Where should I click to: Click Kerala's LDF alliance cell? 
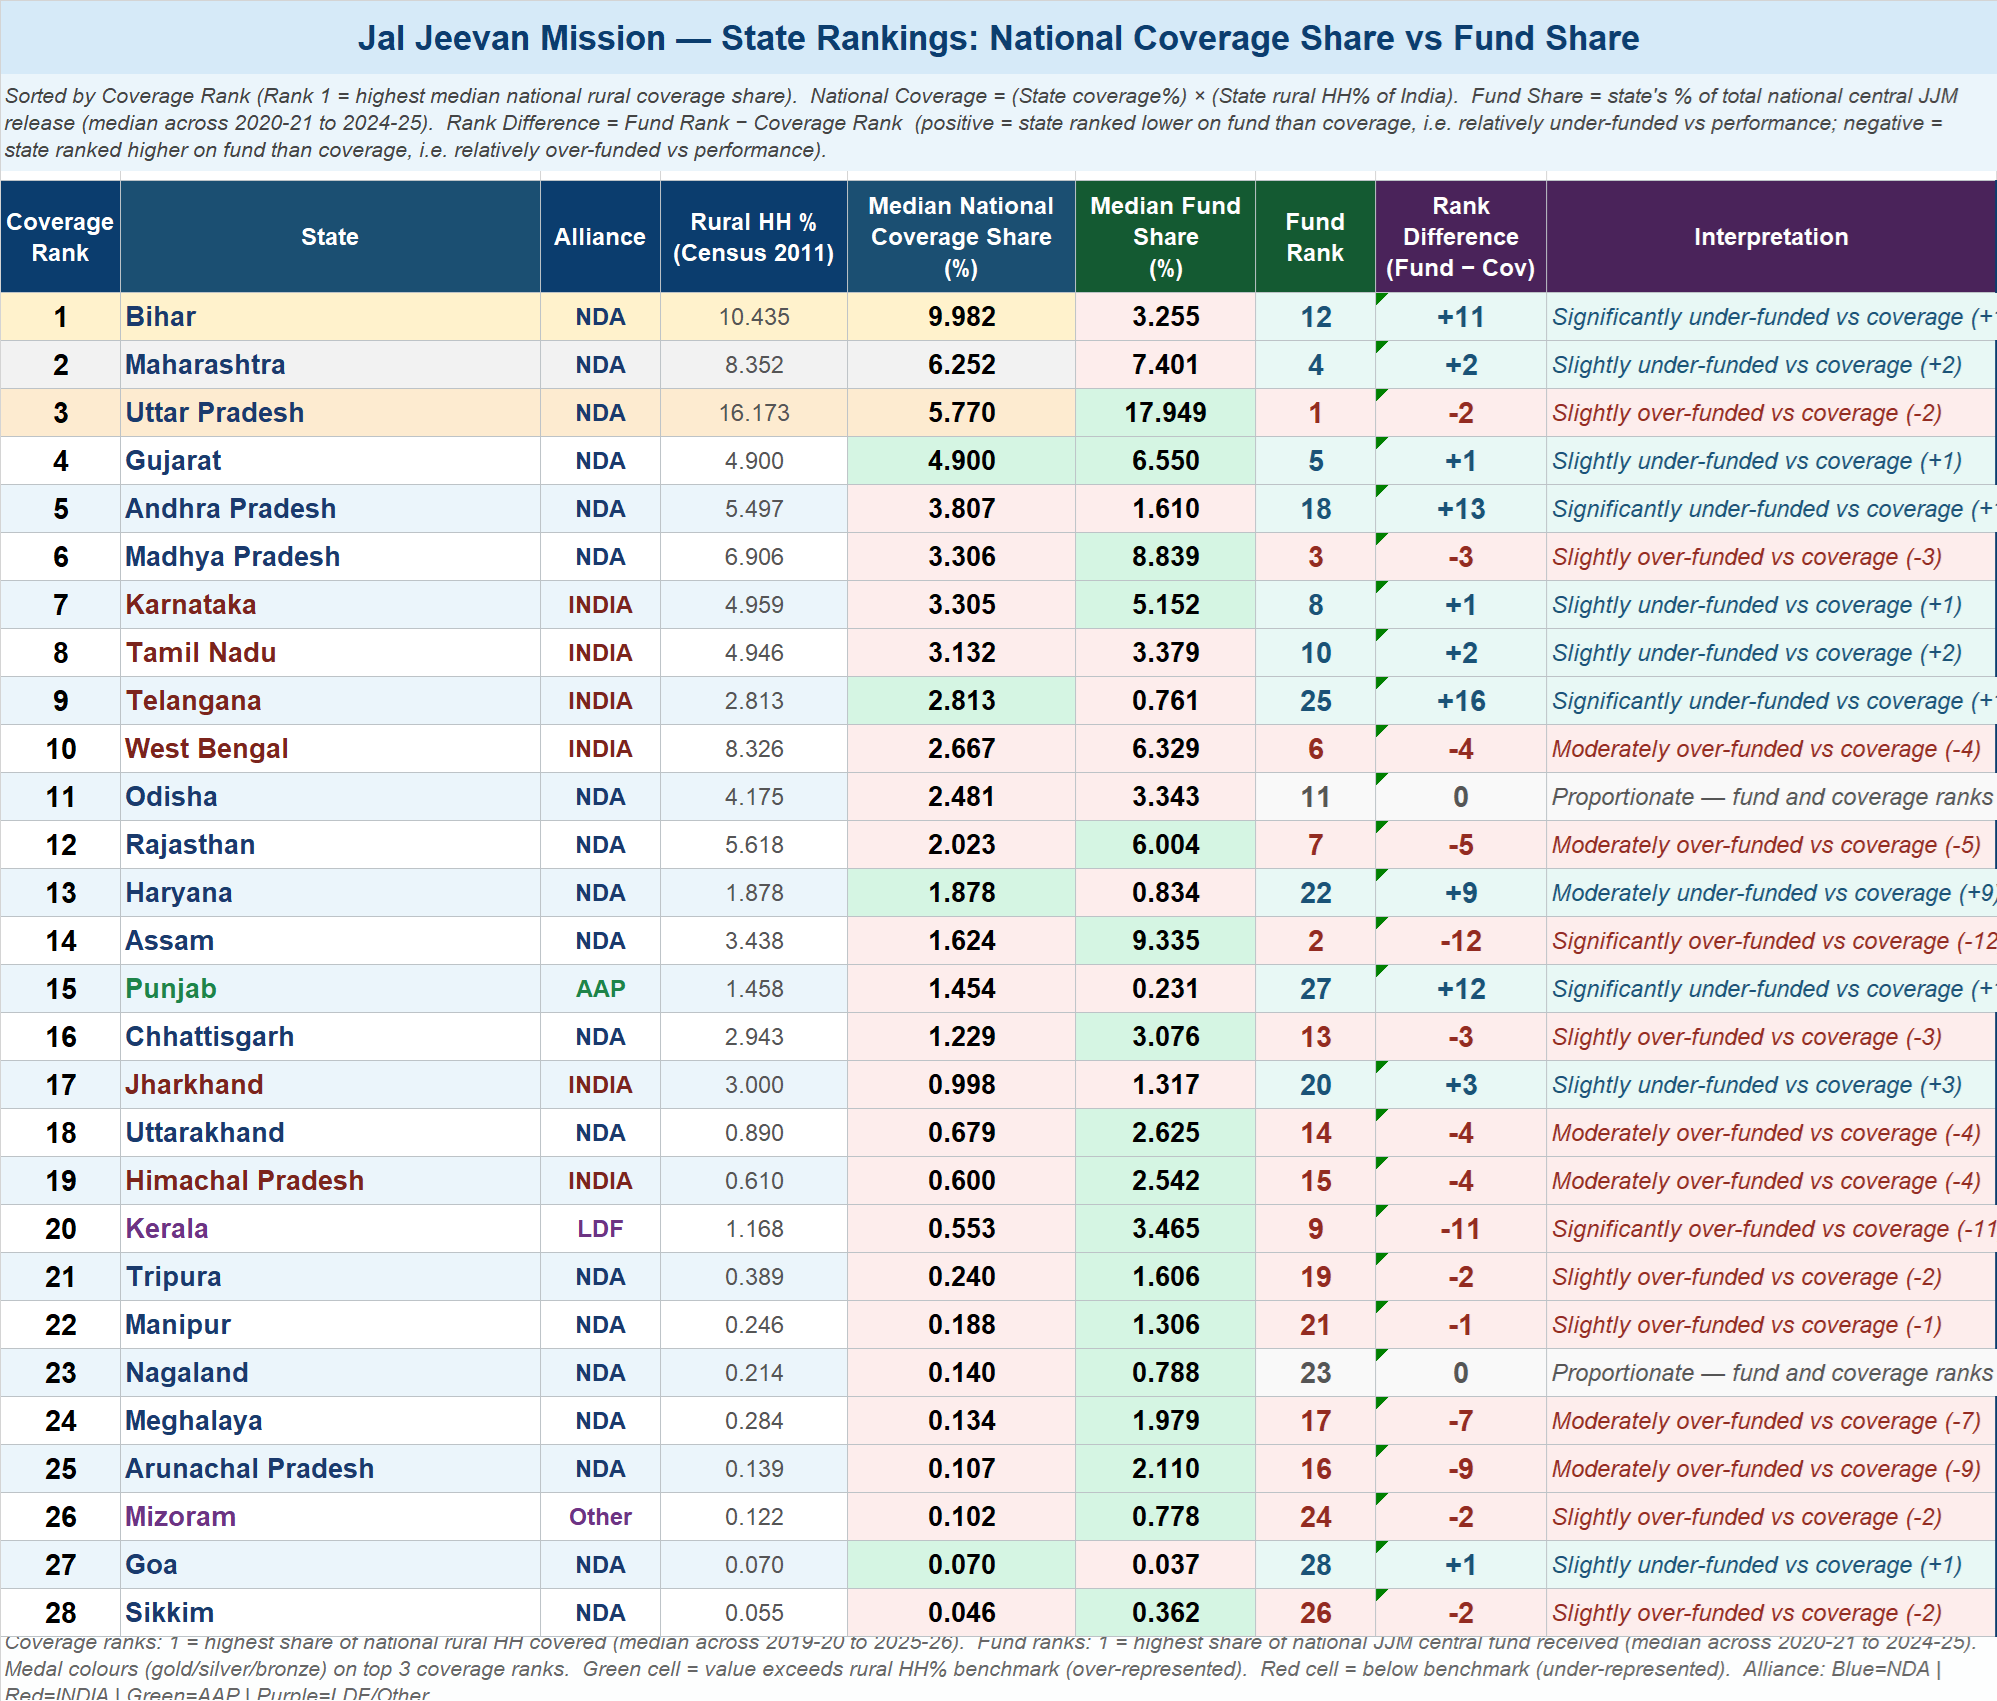point(600,1229)
